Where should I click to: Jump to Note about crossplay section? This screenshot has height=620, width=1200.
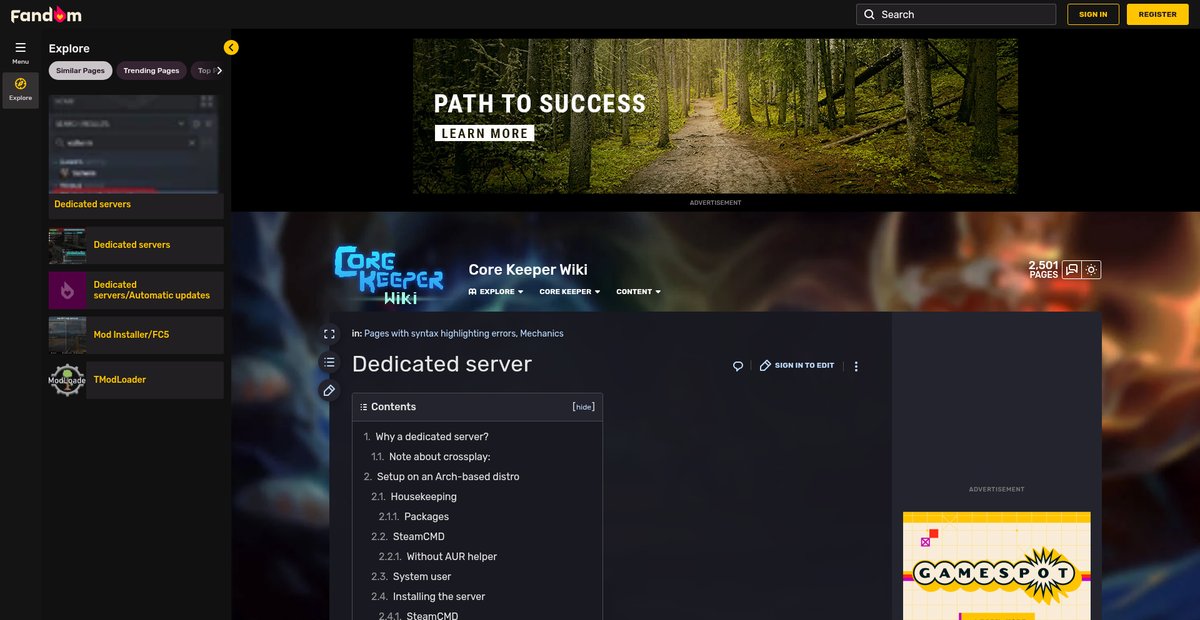pyautogui.click(x=440, y=457)
